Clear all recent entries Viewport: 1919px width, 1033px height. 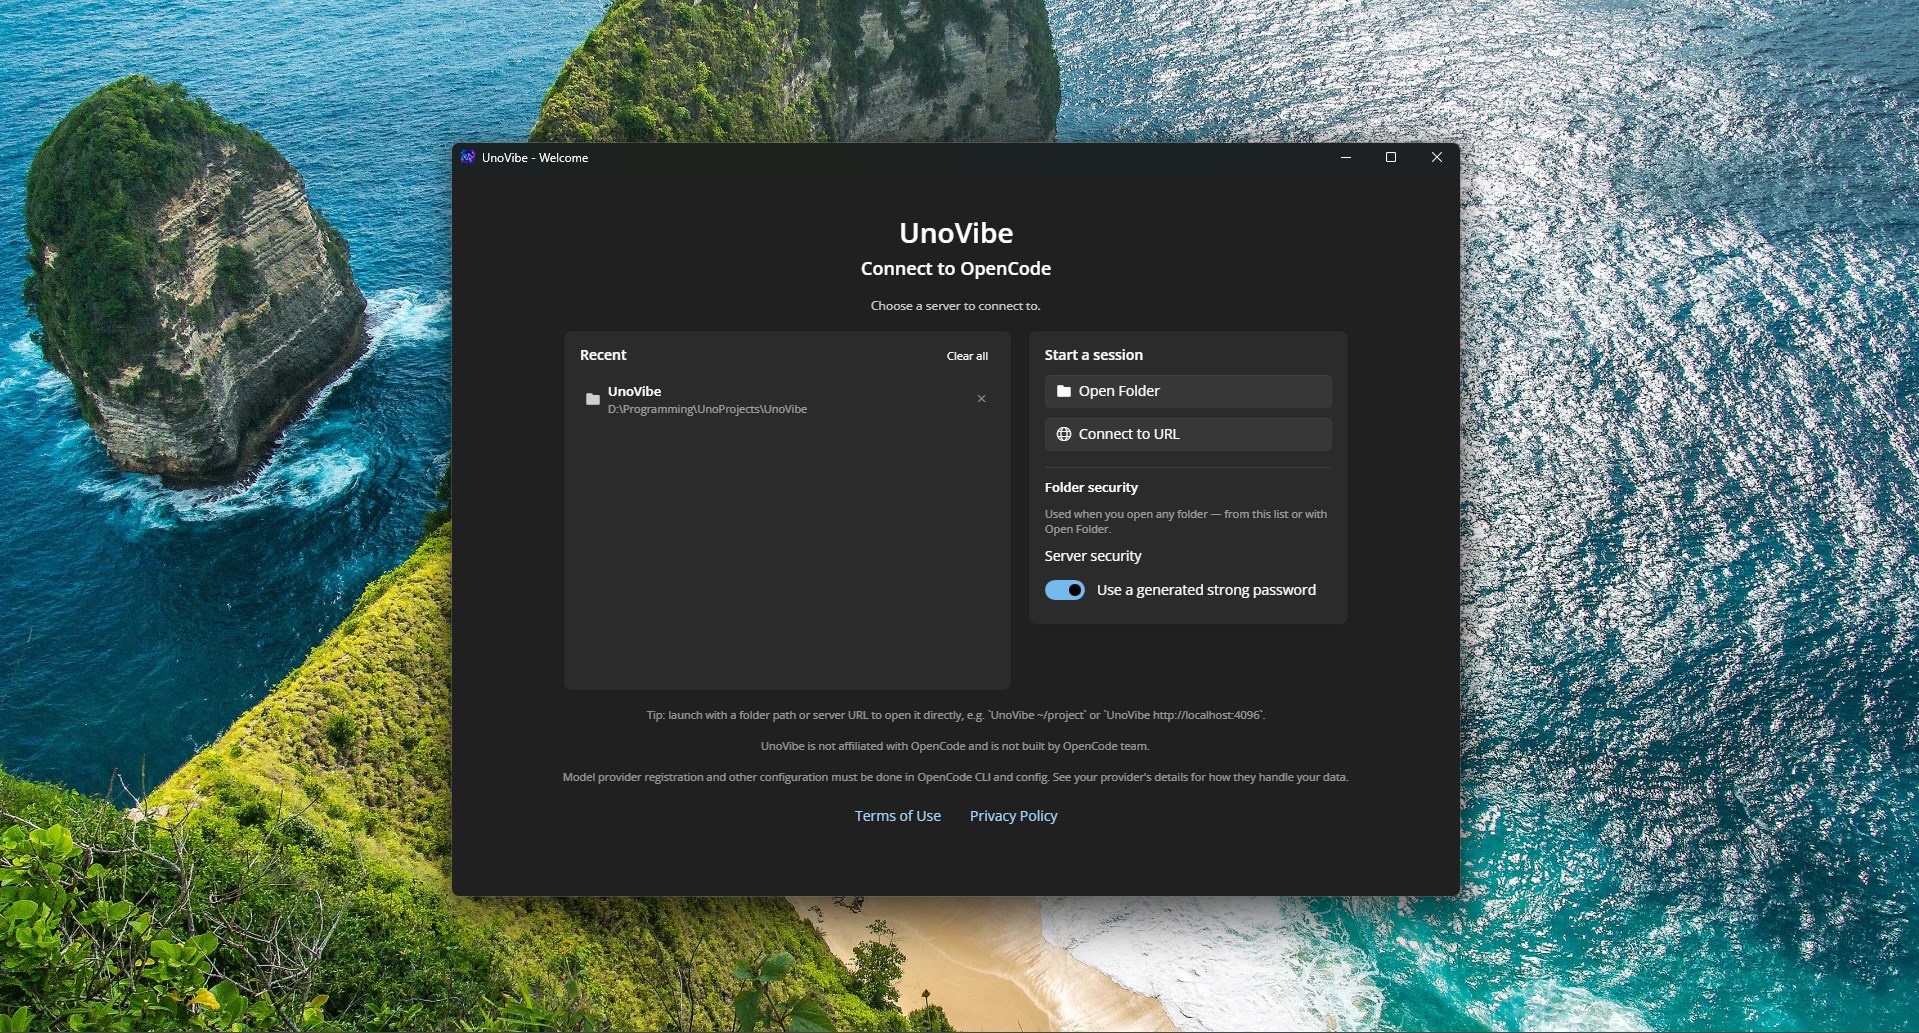pyautogui.click(x=967, y=356)
